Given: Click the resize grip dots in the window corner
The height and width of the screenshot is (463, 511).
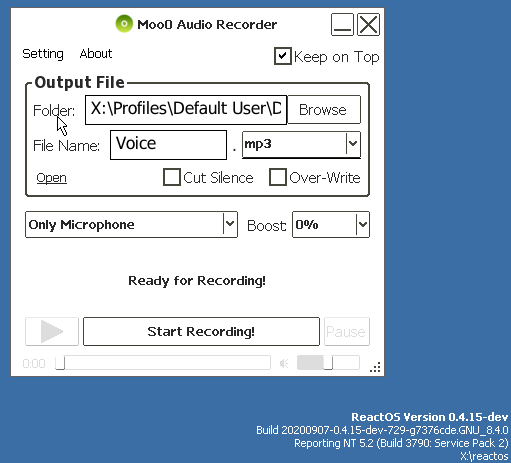Looking at the screenshot, I should click(x=375, y=367).
